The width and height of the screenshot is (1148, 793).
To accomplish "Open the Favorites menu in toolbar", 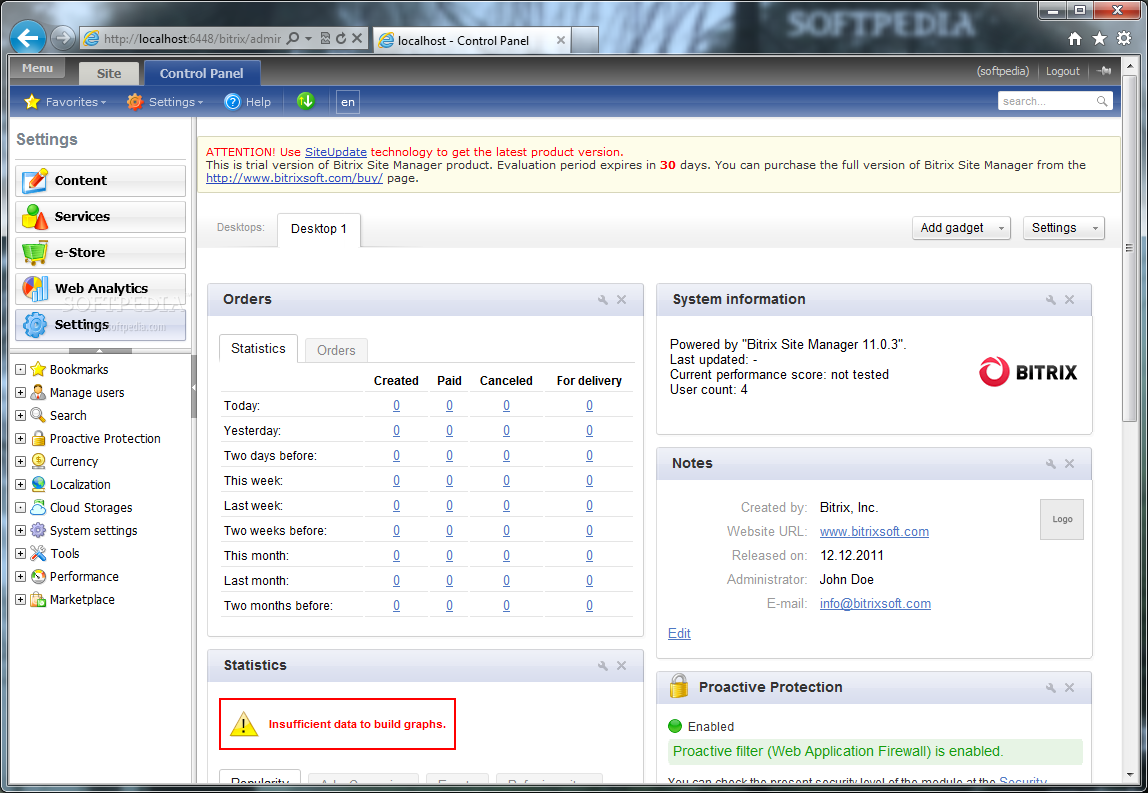I will pyautogui.click(x=65, y=102).
